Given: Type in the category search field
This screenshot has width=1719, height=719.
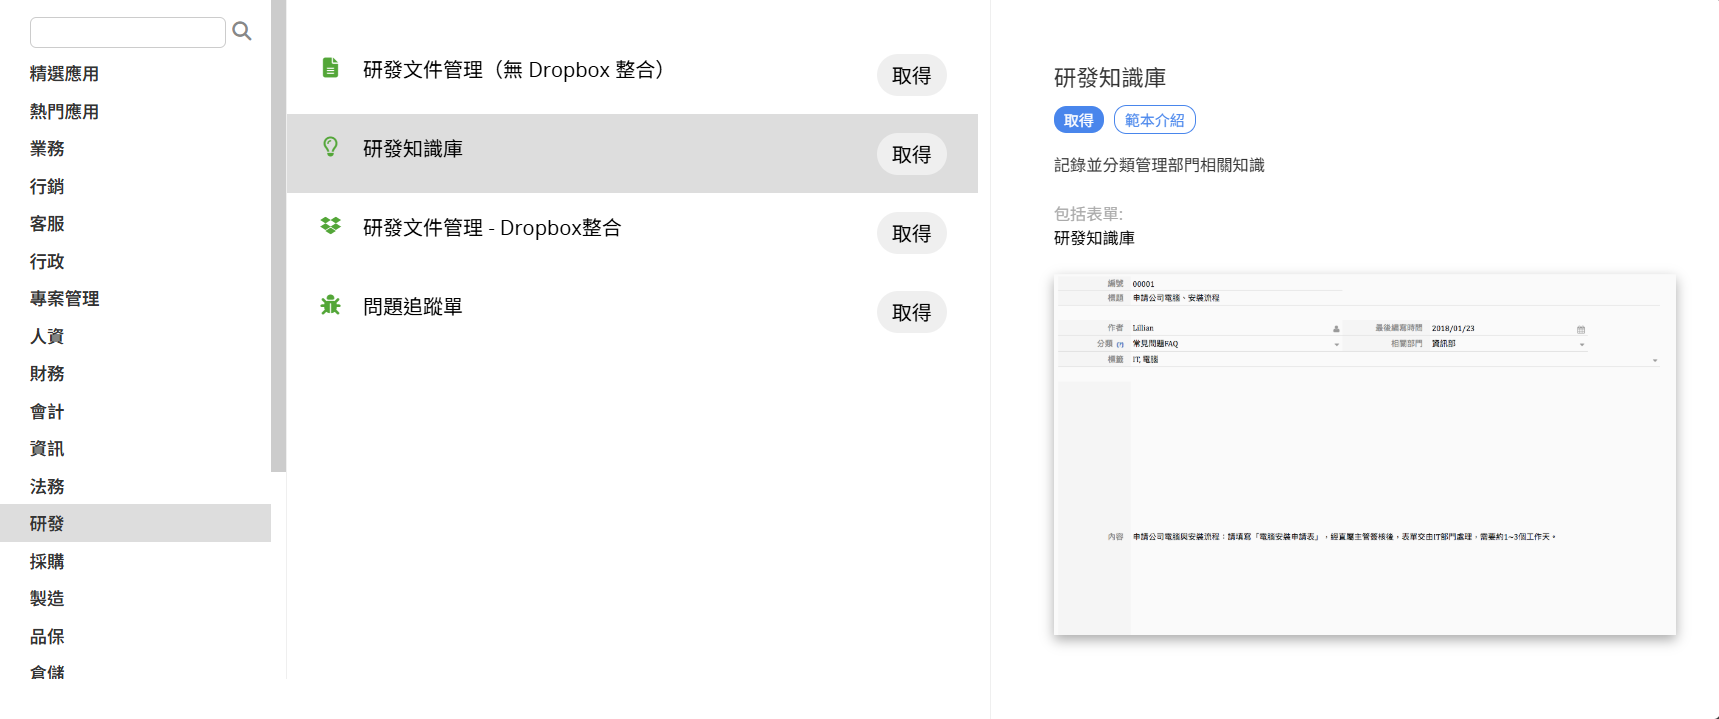Looking at the screenshot, I should click(x=128, y=32).
